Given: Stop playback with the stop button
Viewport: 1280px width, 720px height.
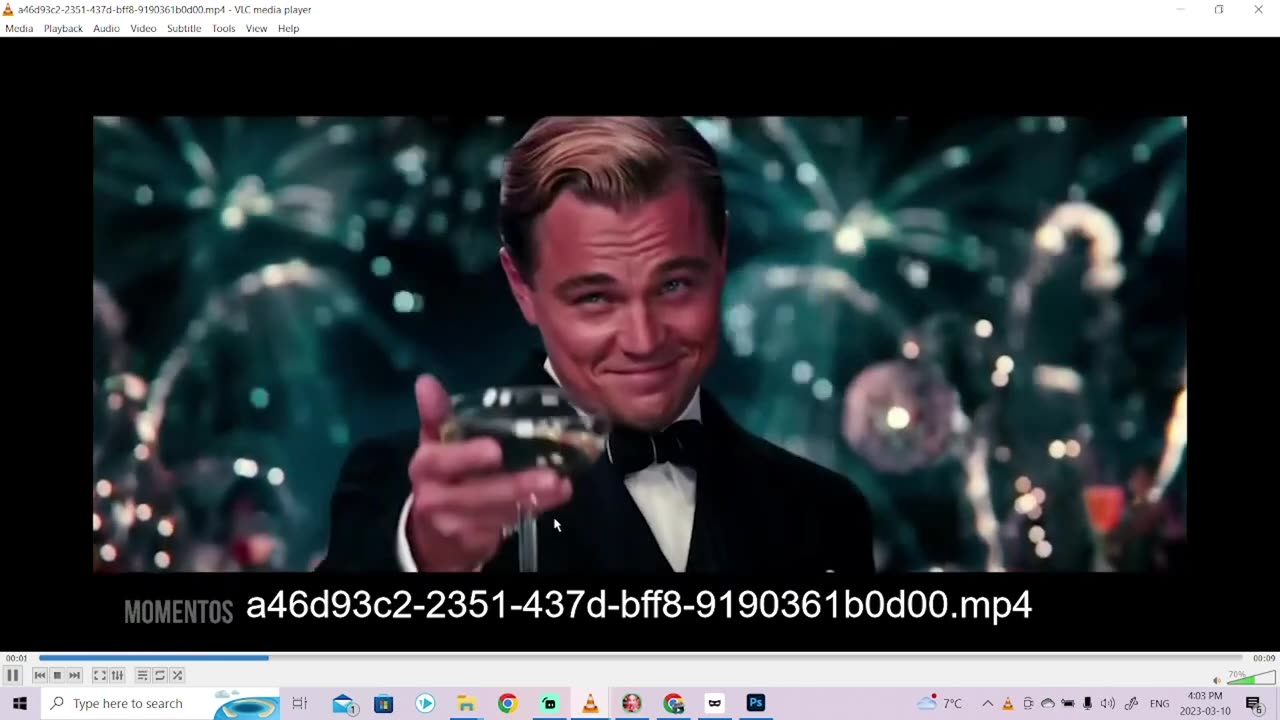Looking at the screenshot, I should click(57, 675).
